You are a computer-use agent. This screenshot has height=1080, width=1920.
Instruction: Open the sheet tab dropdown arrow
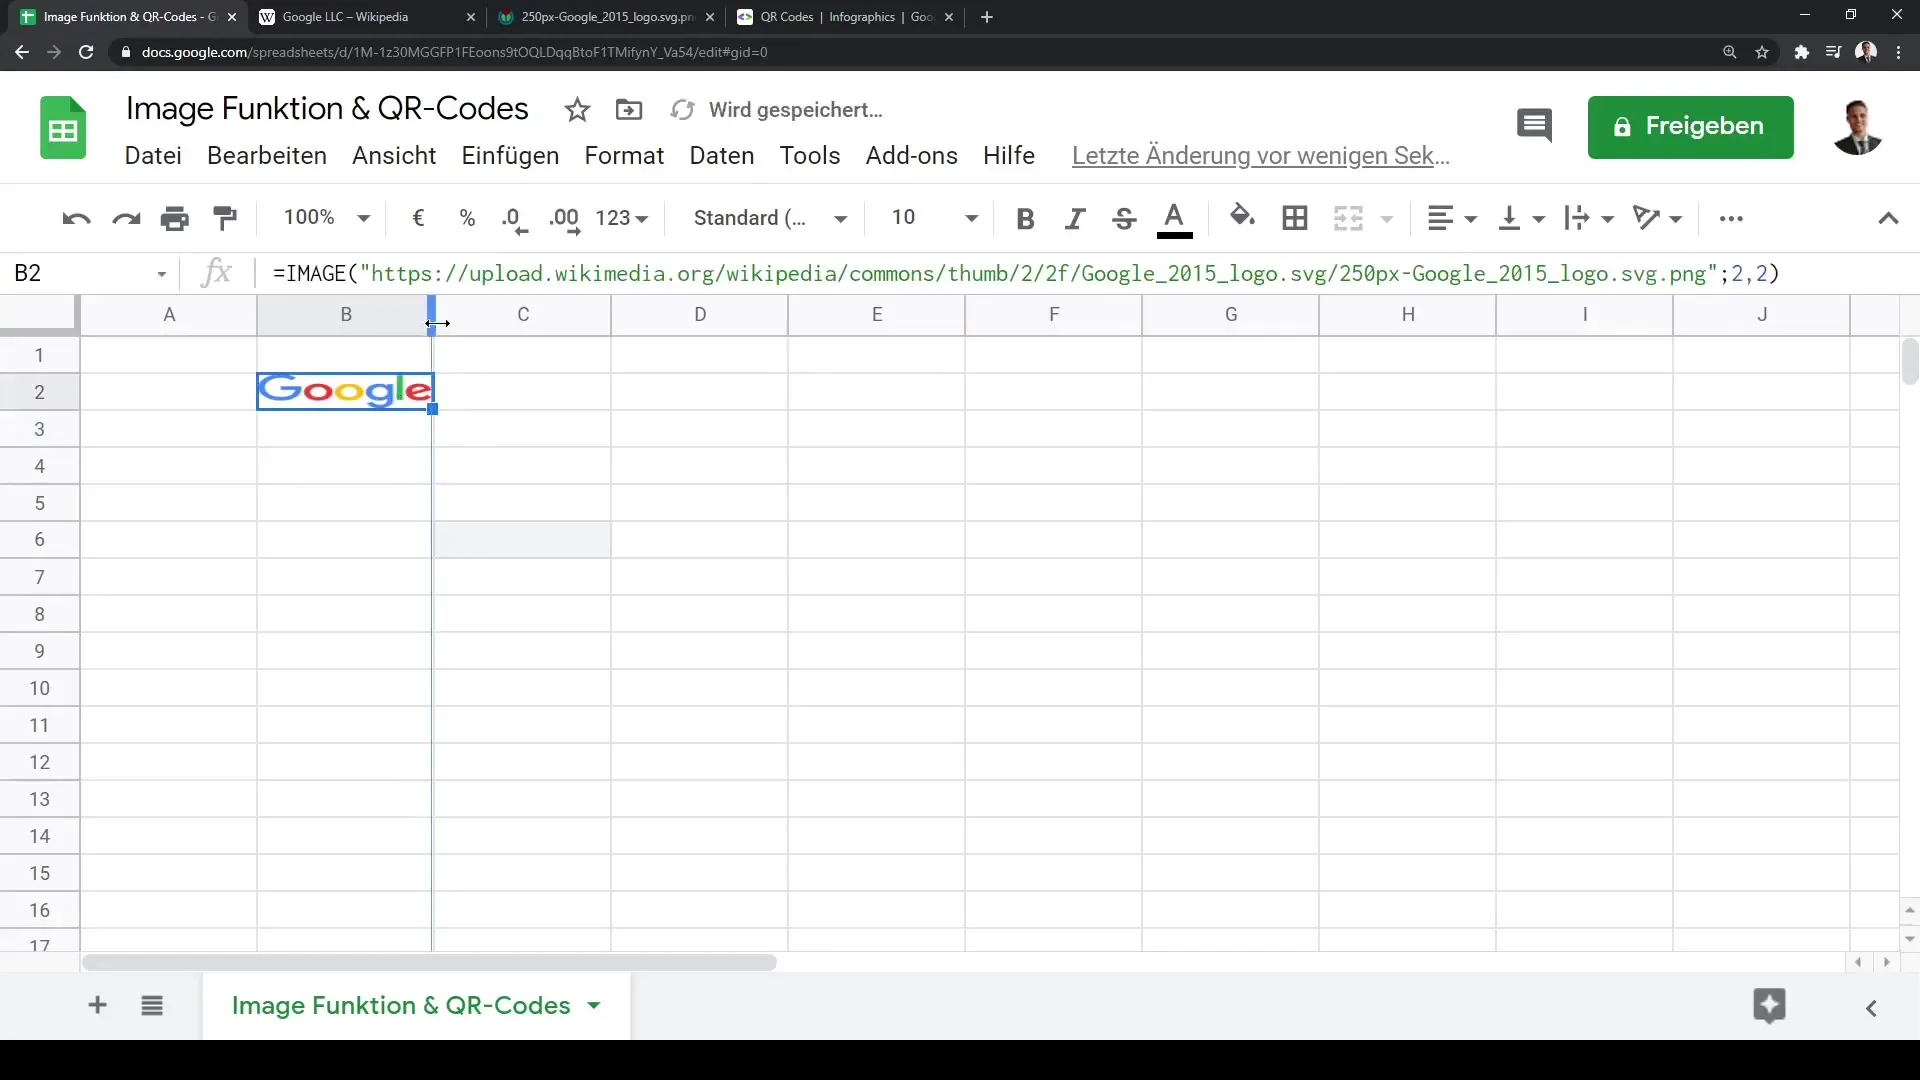(594, 1005)
